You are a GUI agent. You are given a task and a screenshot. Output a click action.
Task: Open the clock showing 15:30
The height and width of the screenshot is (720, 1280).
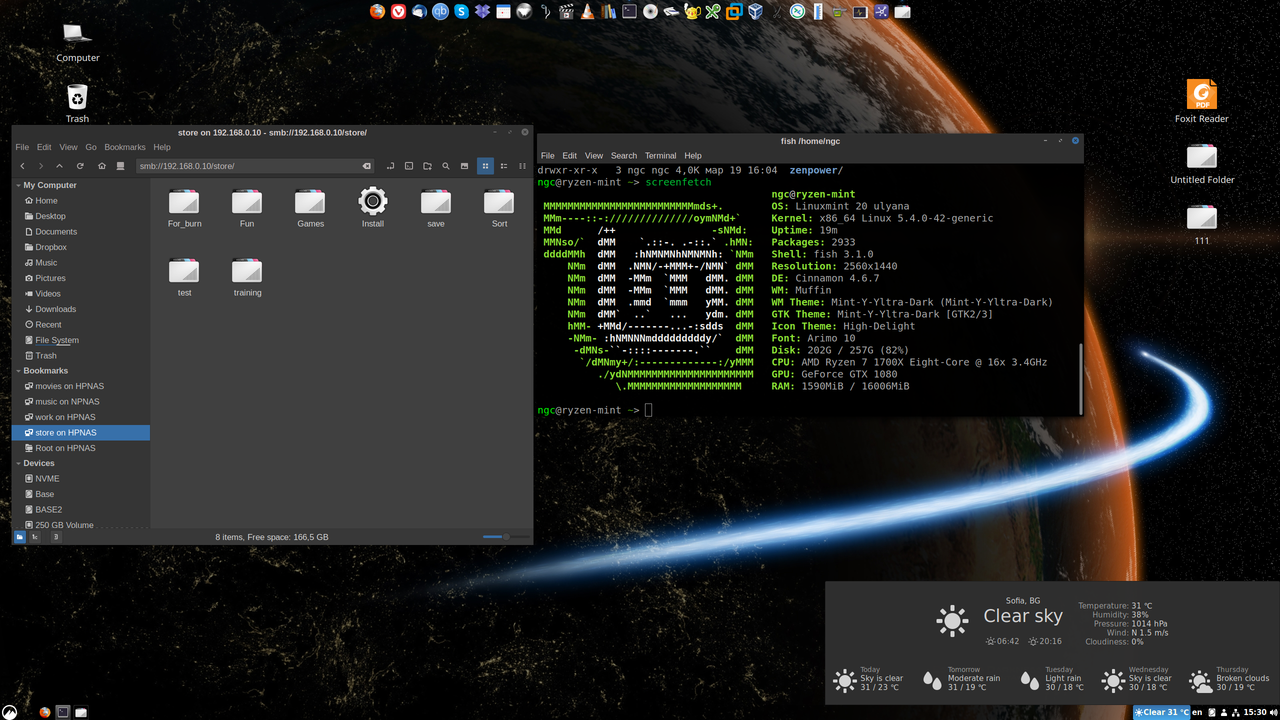click(x=1254, y=712)
